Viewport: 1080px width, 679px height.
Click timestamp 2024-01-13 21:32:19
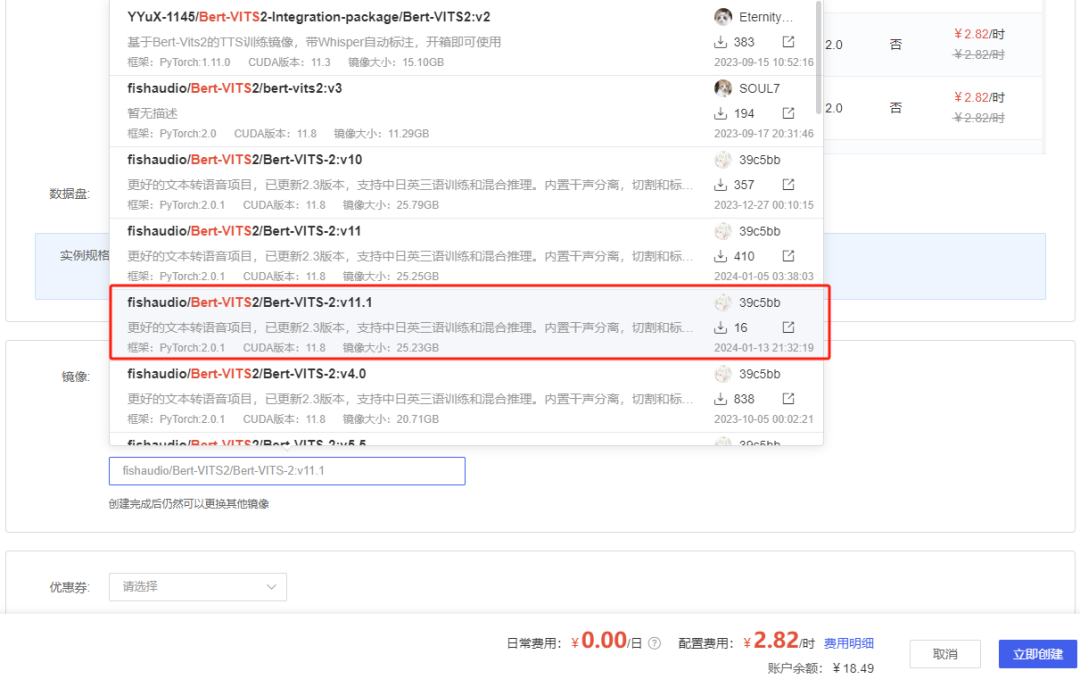click(x=764, y=348)
